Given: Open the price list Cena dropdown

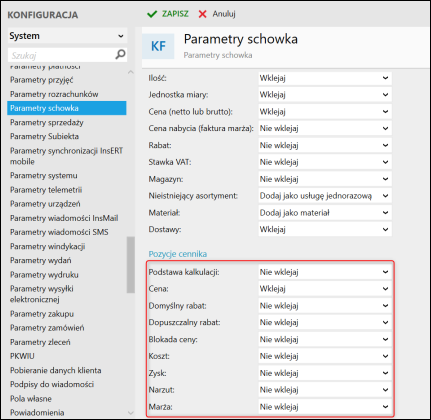Looking at the screenshot, I should pyautogui.click(x=325, y=289).
